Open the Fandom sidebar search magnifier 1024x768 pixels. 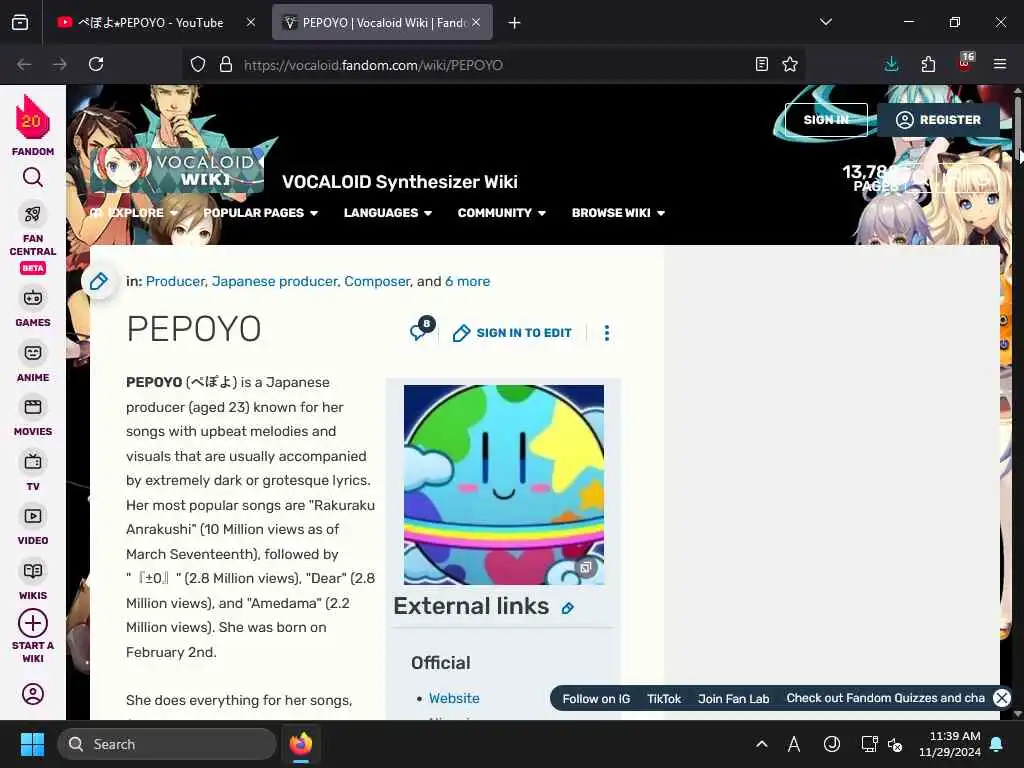coord(33,178)
